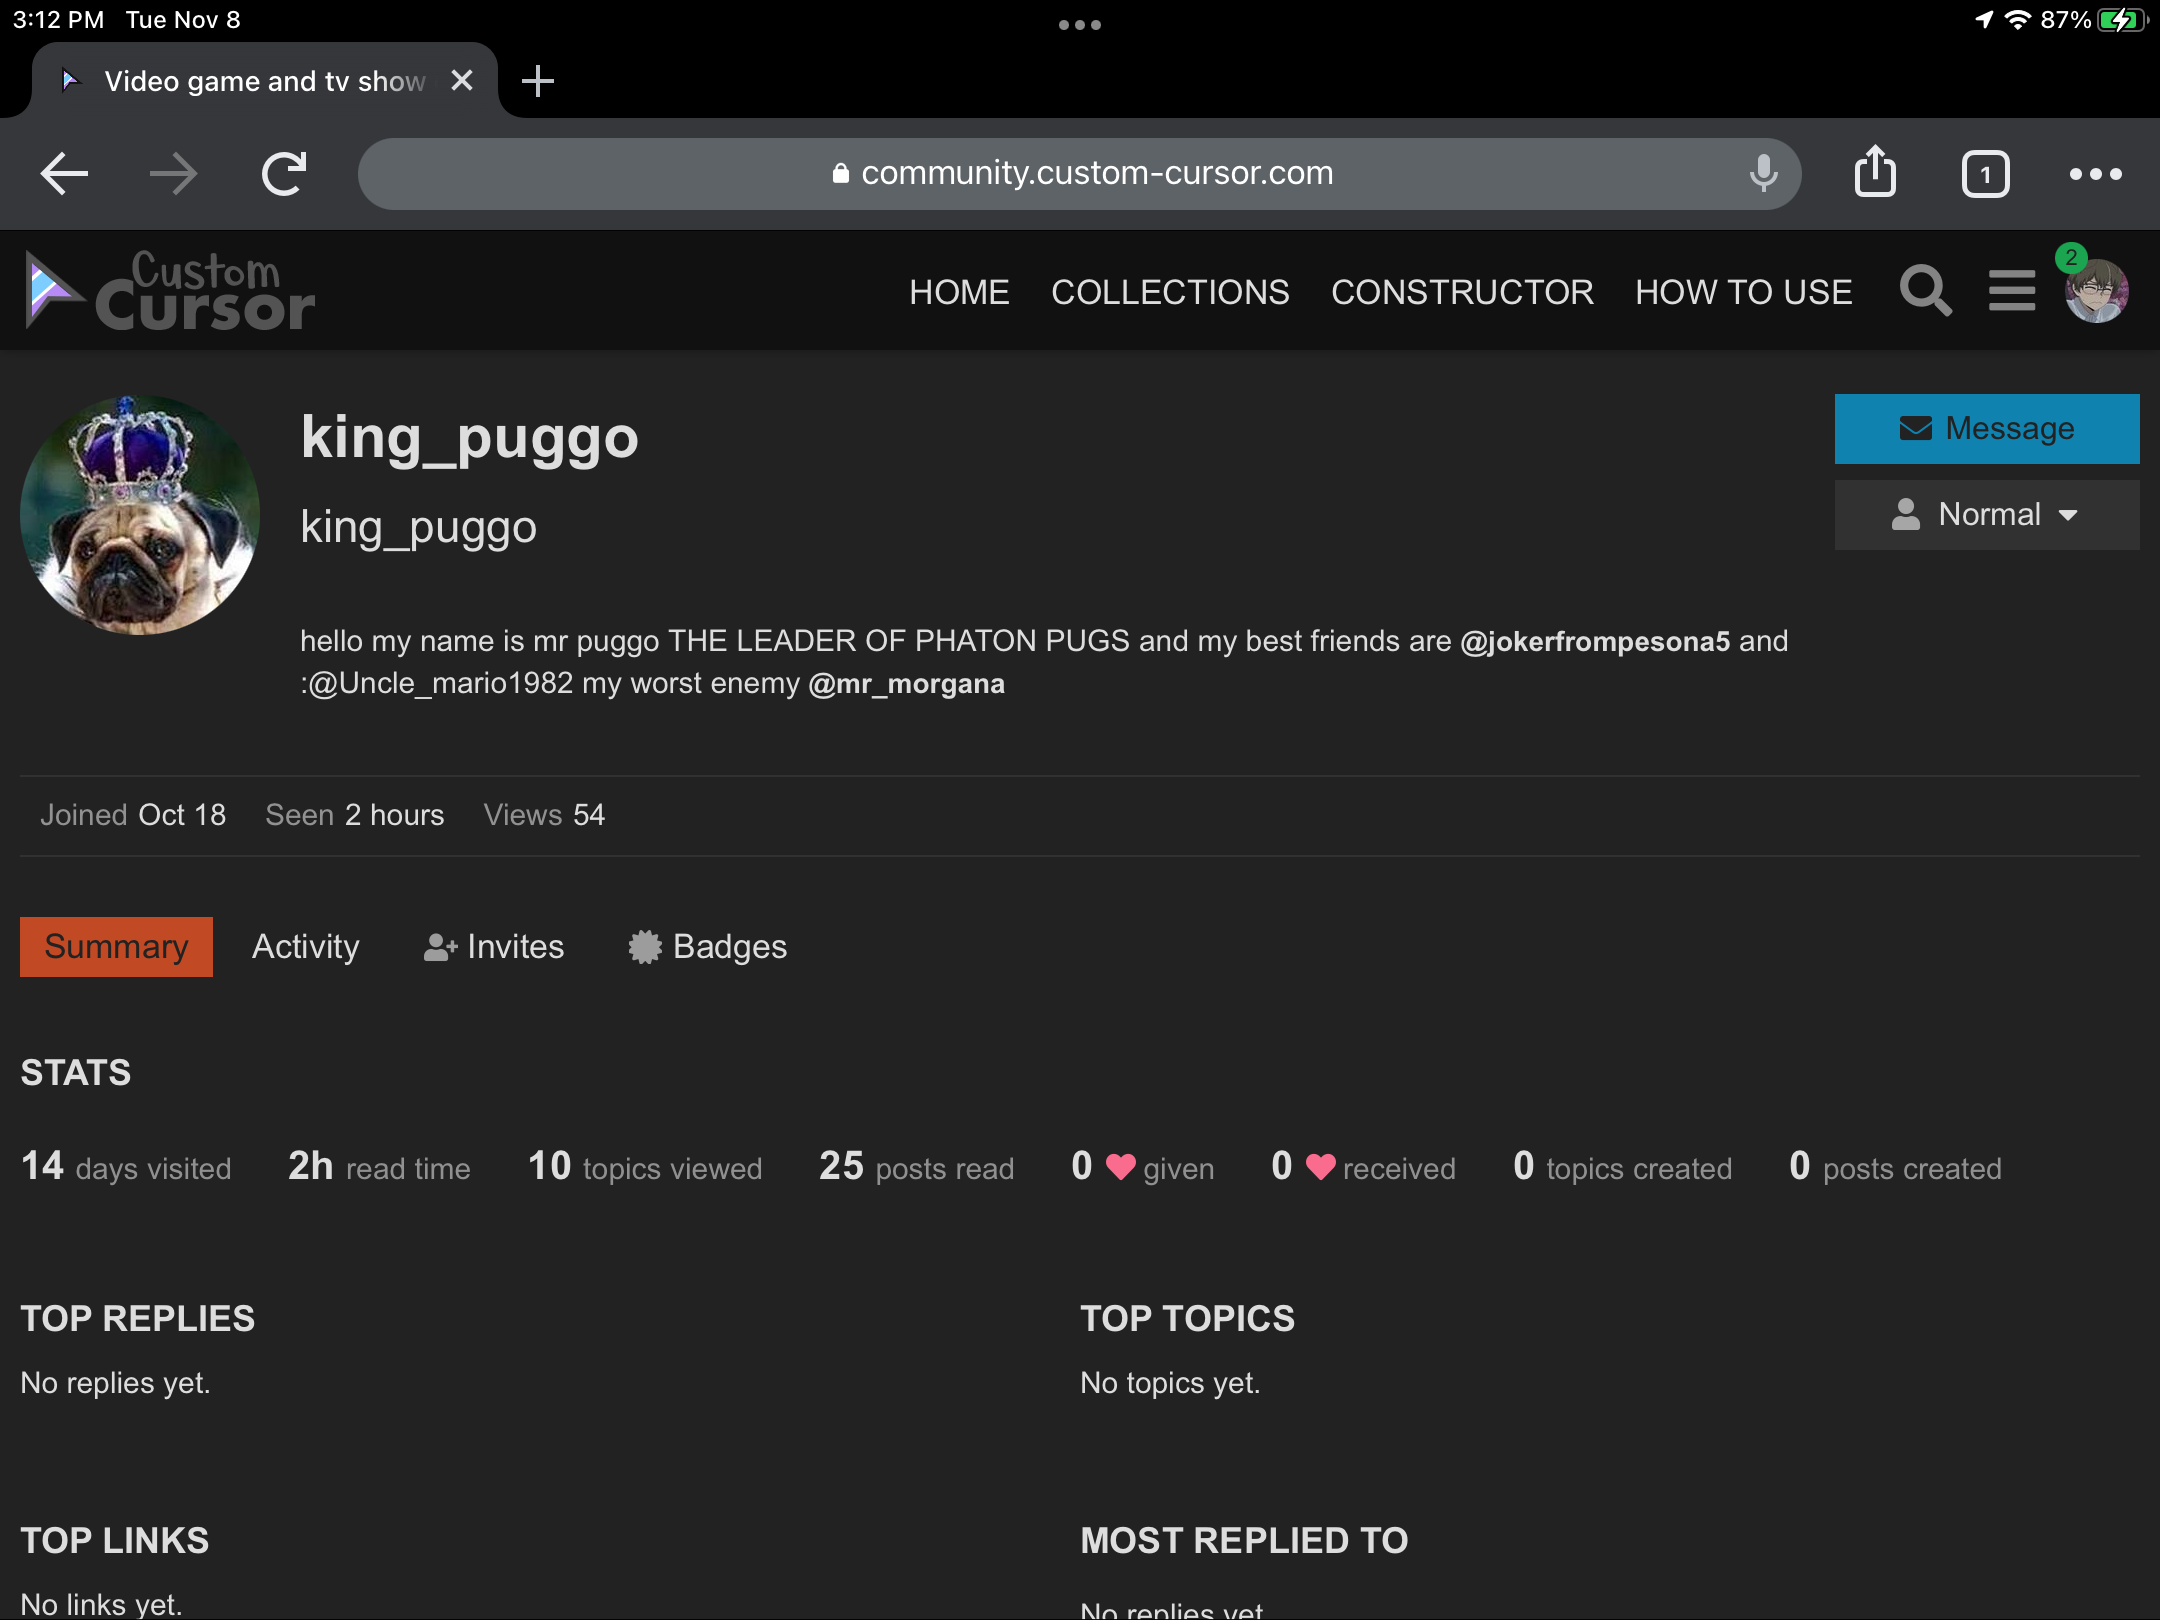Open the tab switcher showing 1 tab
2160x1620 pixels.
(x=1985, y=174)
